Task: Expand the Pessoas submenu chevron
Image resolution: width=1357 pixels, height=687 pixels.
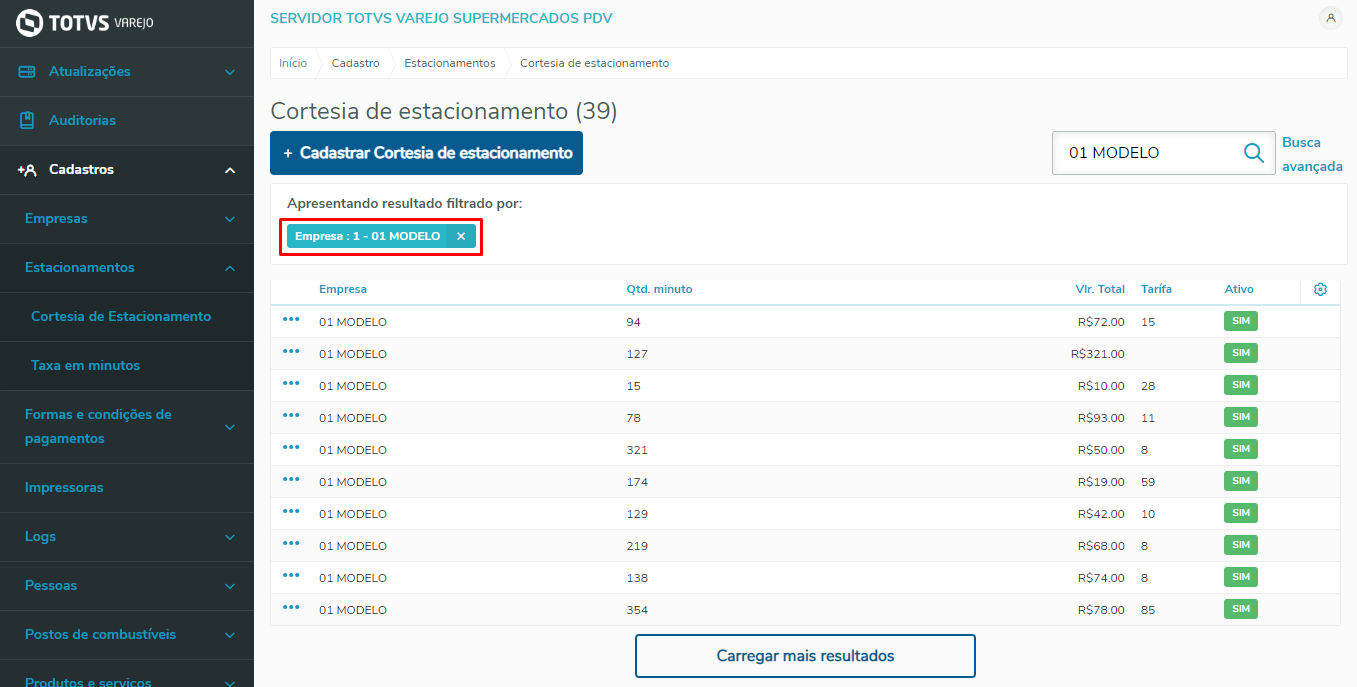Action: (x=230, y=586)
